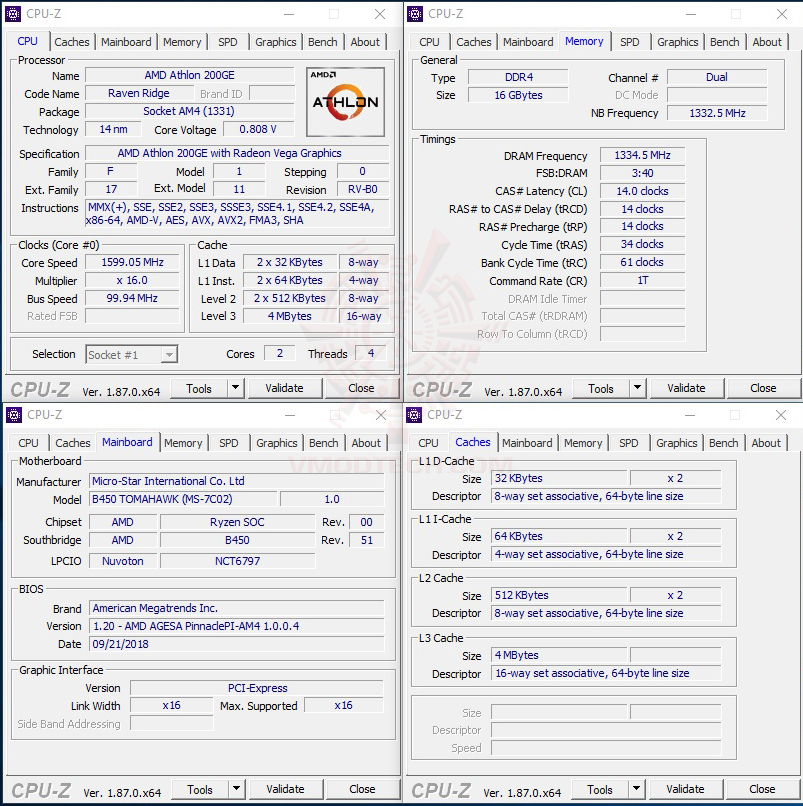
Task: Select CPU tab in Memory window
Action: 429,42
